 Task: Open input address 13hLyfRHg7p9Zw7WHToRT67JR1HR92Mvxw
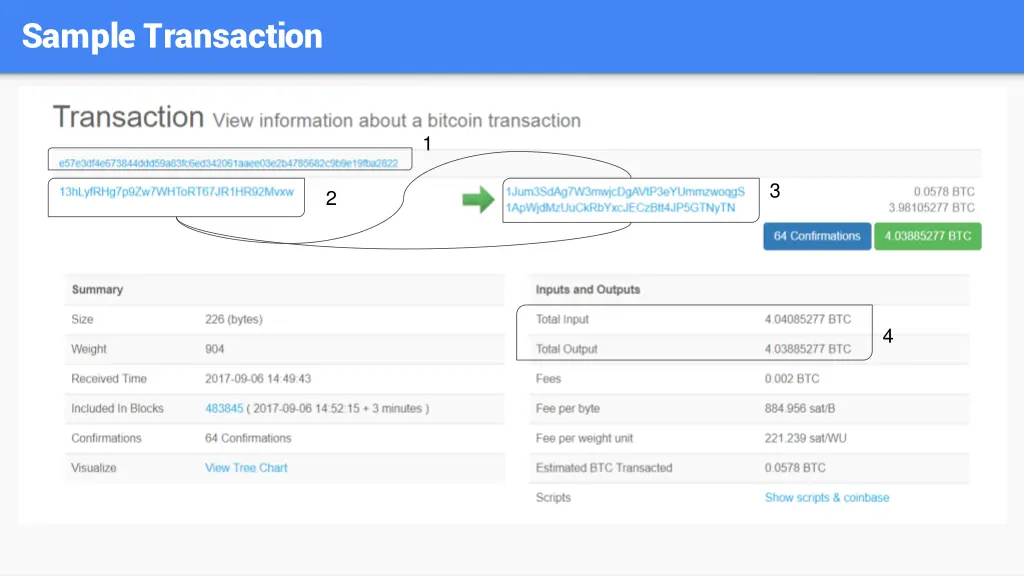[x=176, y=191]
